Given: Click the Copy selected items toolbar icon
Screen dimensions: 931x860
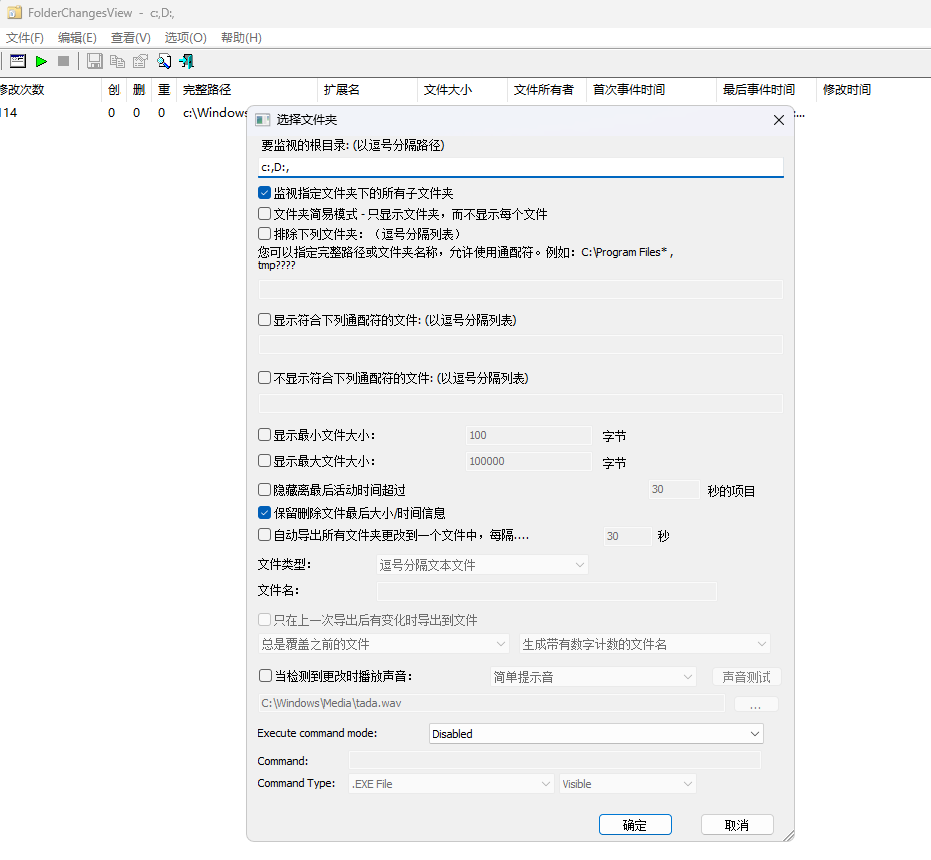Looking at the screenshot, I should tap(118, 61).
